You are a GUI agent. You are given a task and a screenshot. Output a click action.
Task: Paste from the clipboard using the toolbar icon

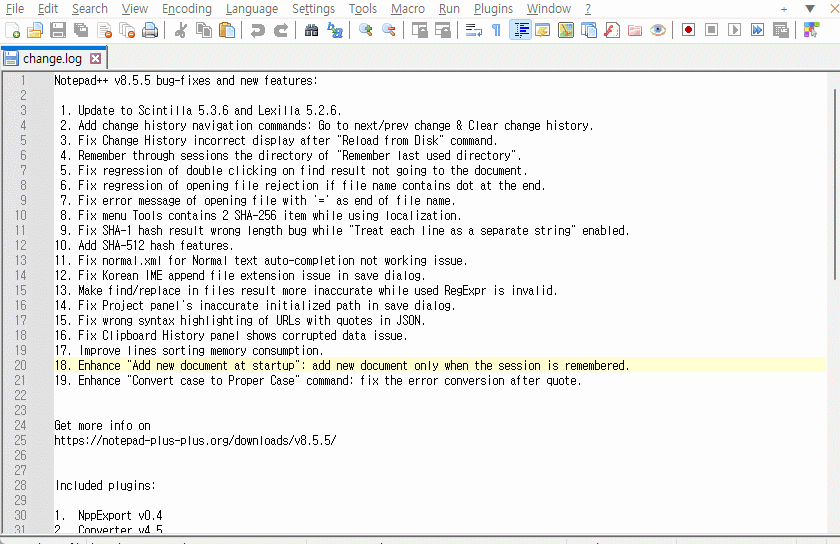click(x=227, y=31)
